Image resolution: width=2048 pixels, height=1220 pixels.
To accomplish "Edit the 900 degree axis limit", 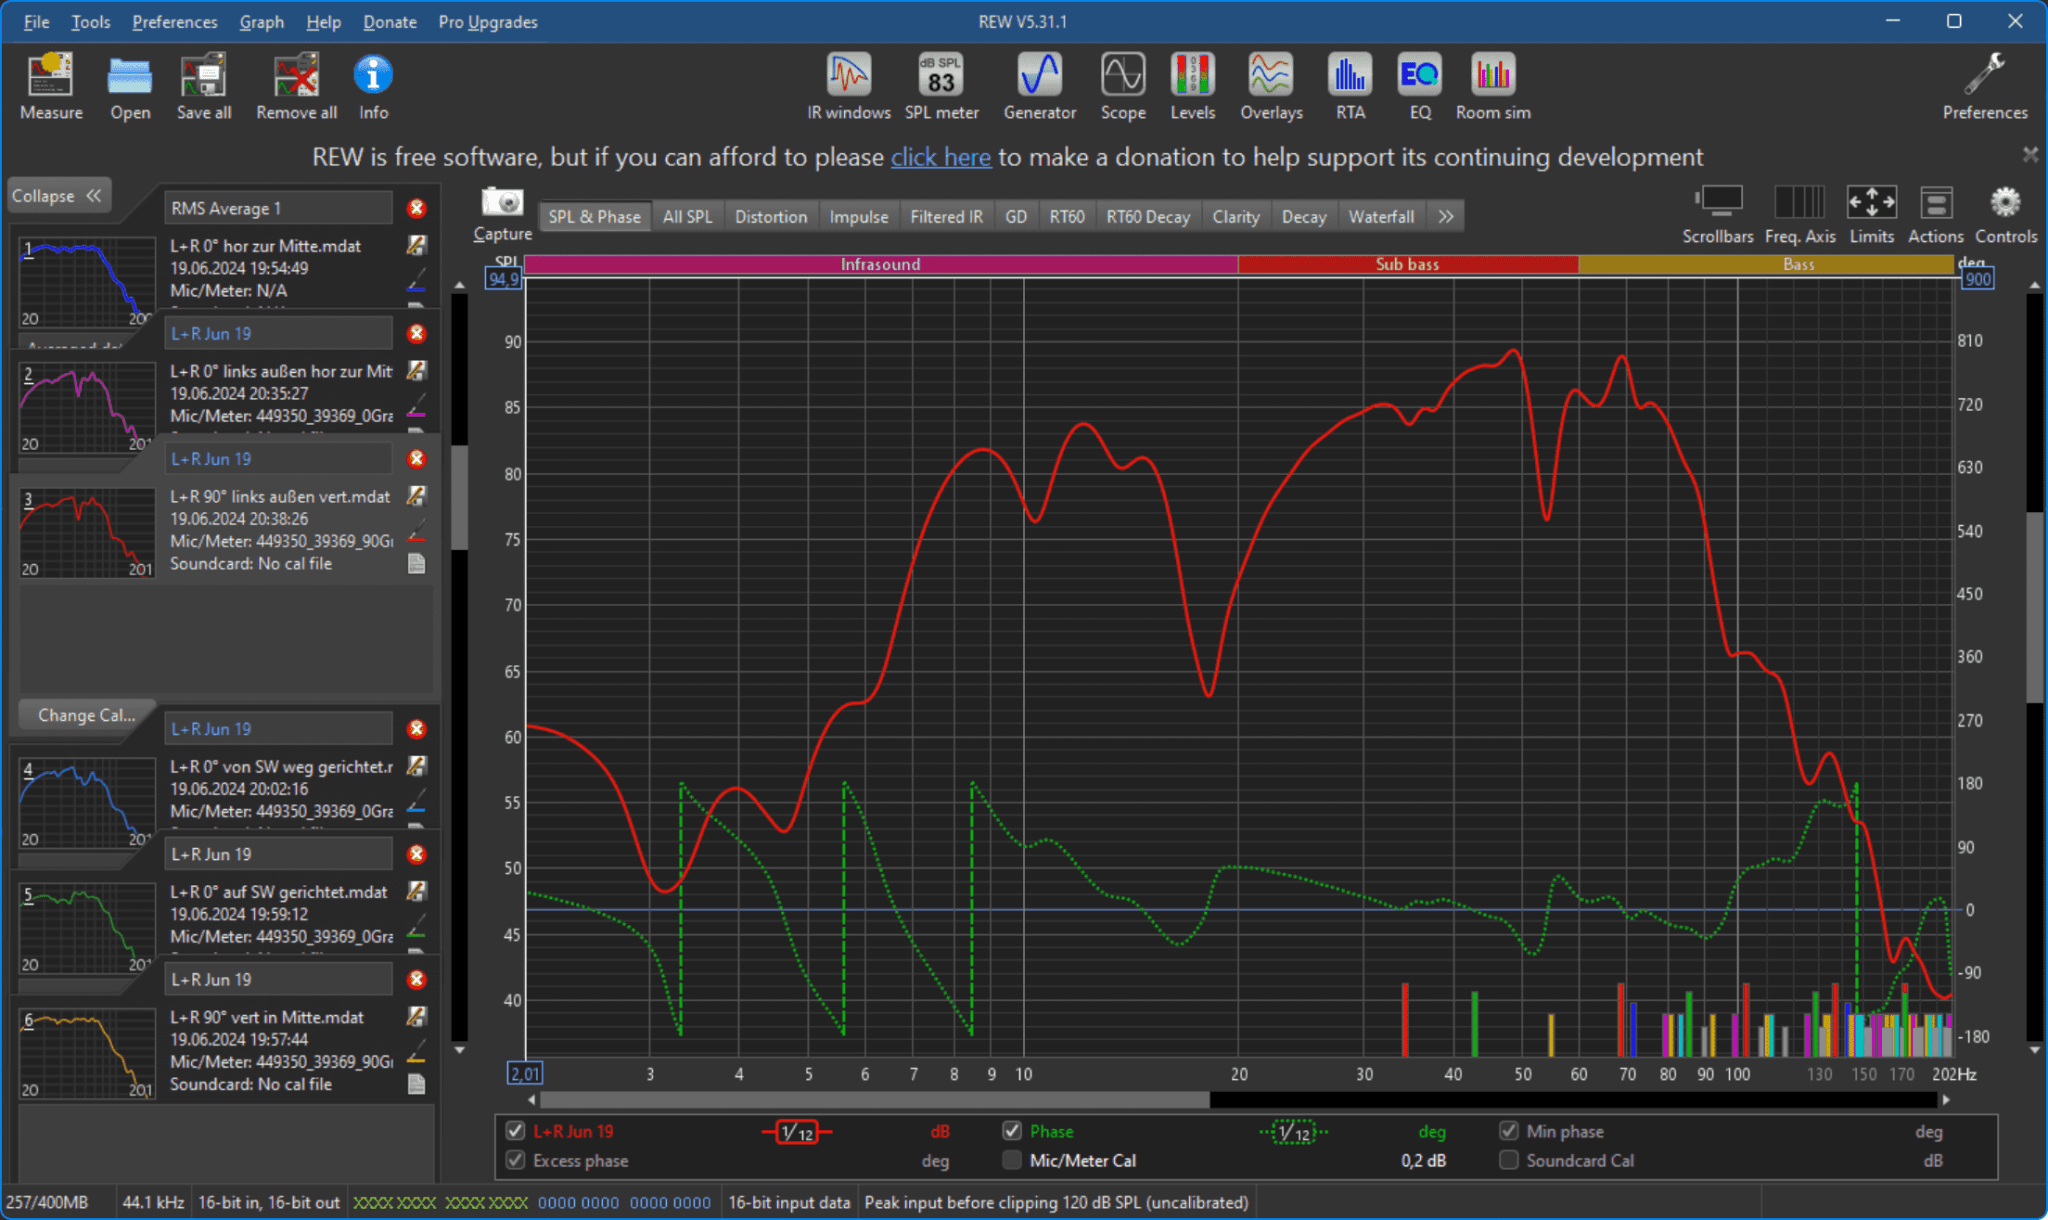I will (1977, 279).
